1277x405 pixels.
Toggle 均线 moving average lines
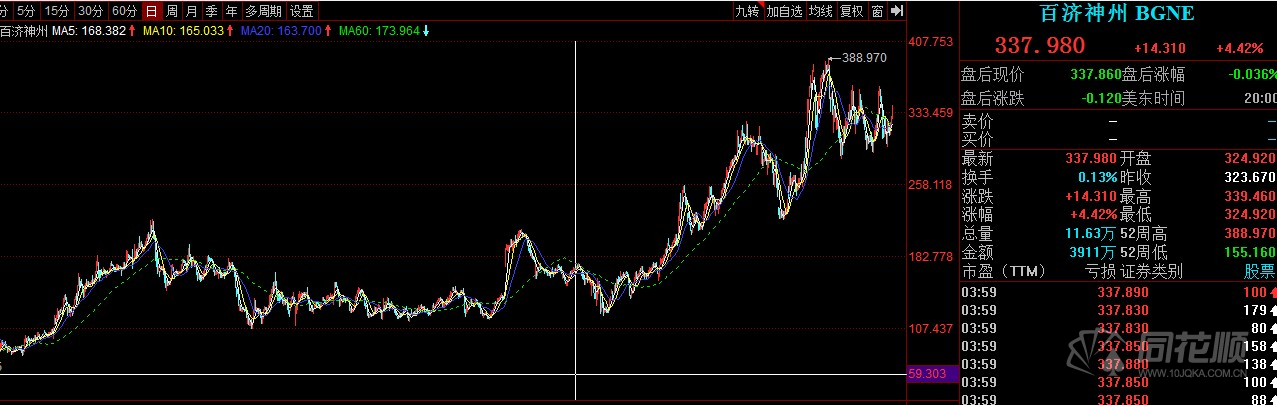(821, 11)
